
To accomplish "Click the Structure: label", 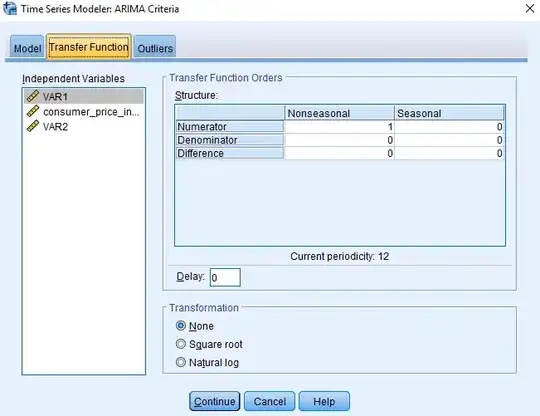I will (x=196, y=95).
